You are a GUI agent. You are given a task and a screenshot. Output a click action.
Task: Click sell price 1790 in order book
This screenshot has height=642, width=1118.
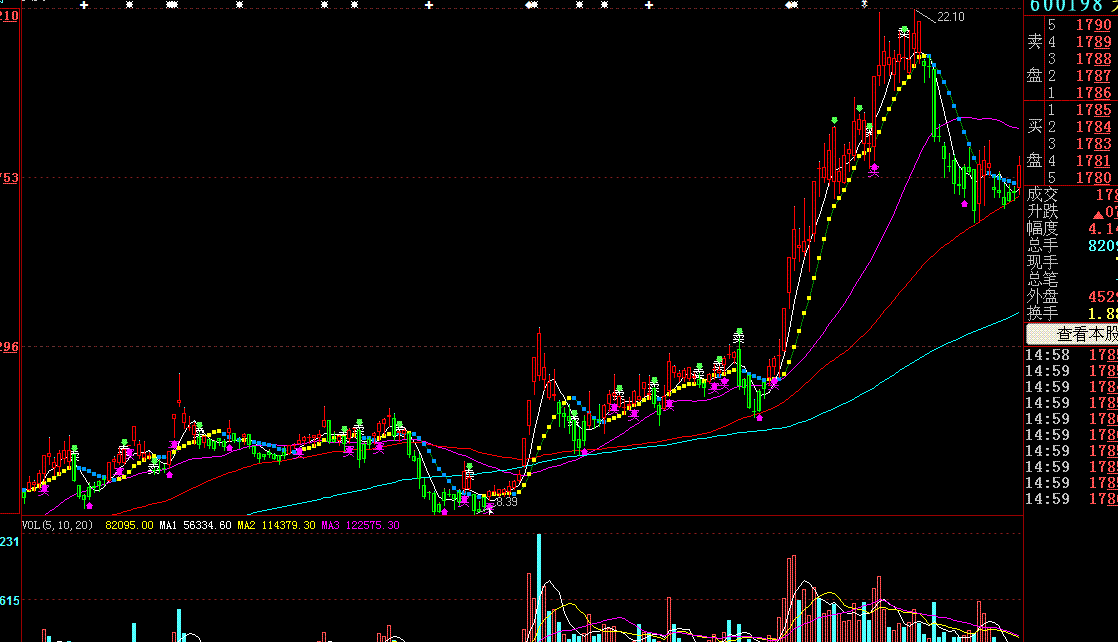[1093, 25]
